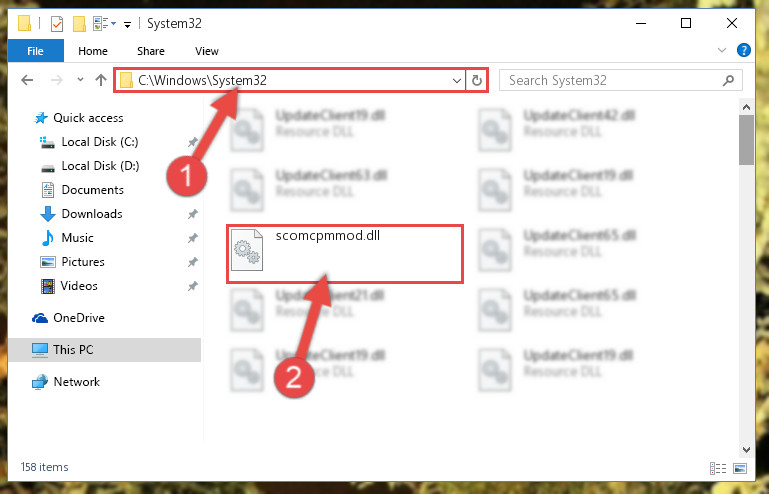Switch to large thumbnails view icon
This screenshot has width=769, height=494.
click(x=740, y=468)
